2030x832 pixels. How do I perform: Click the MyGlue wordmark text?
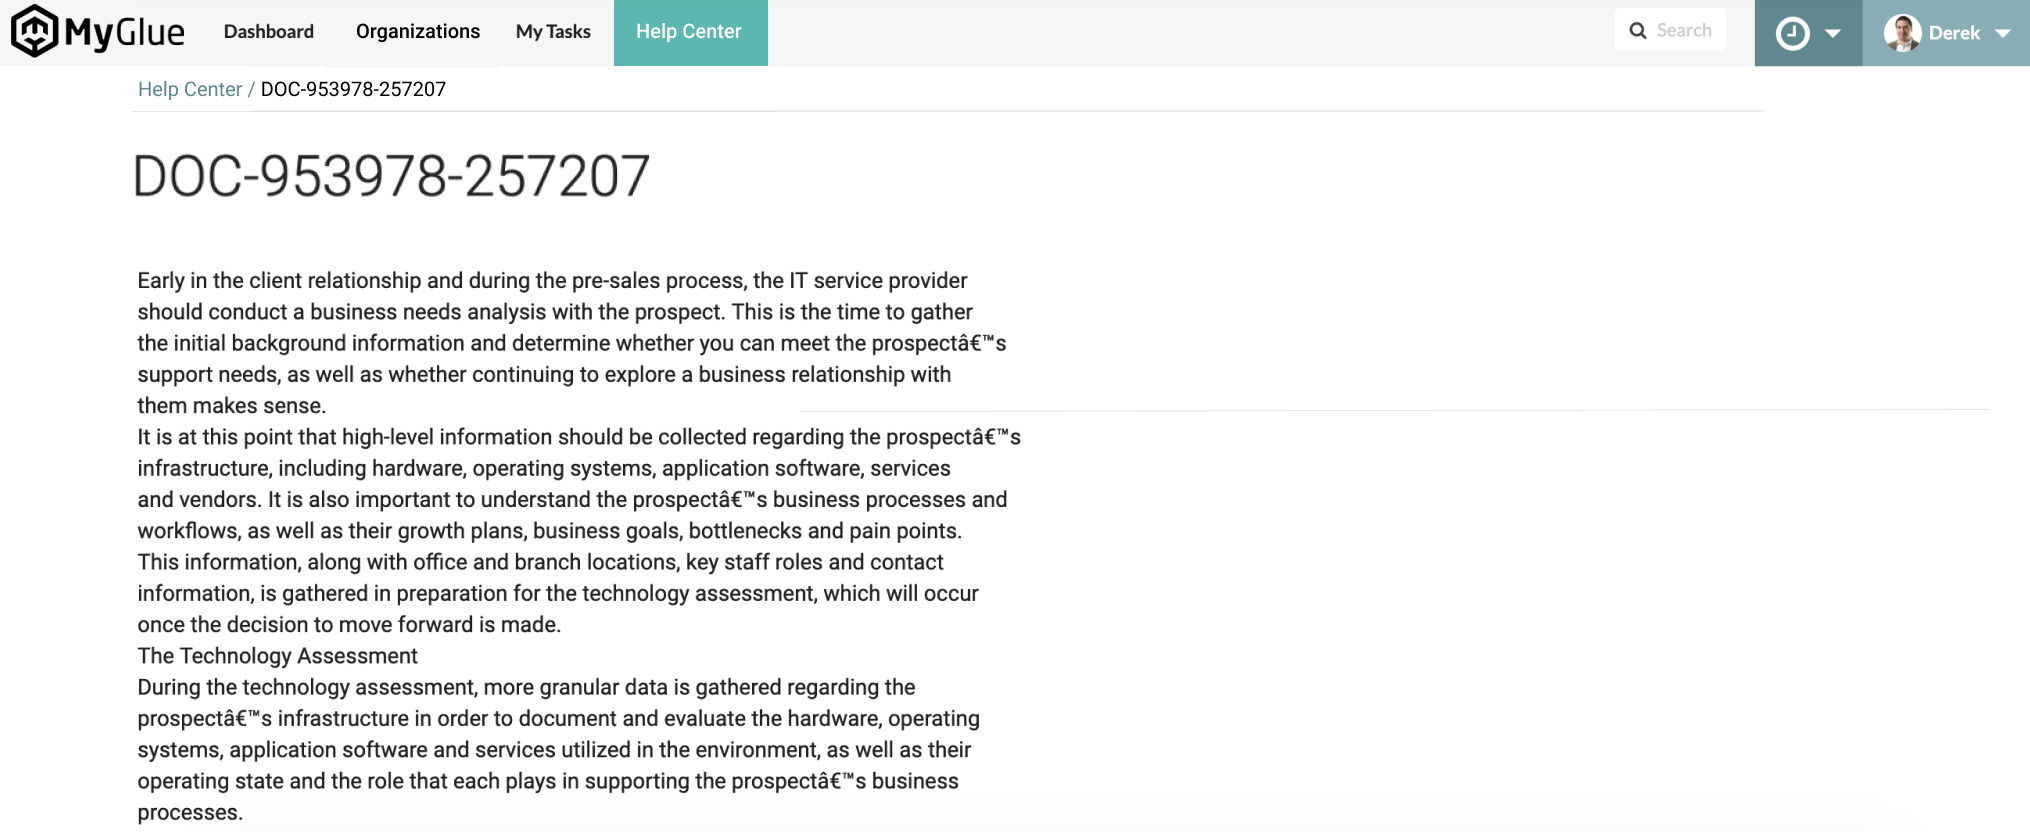(124, 33)
